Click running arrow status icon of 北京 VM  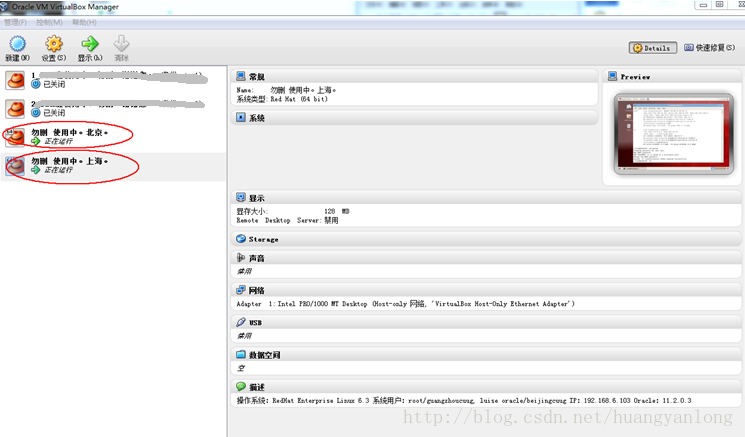[36, 141]
